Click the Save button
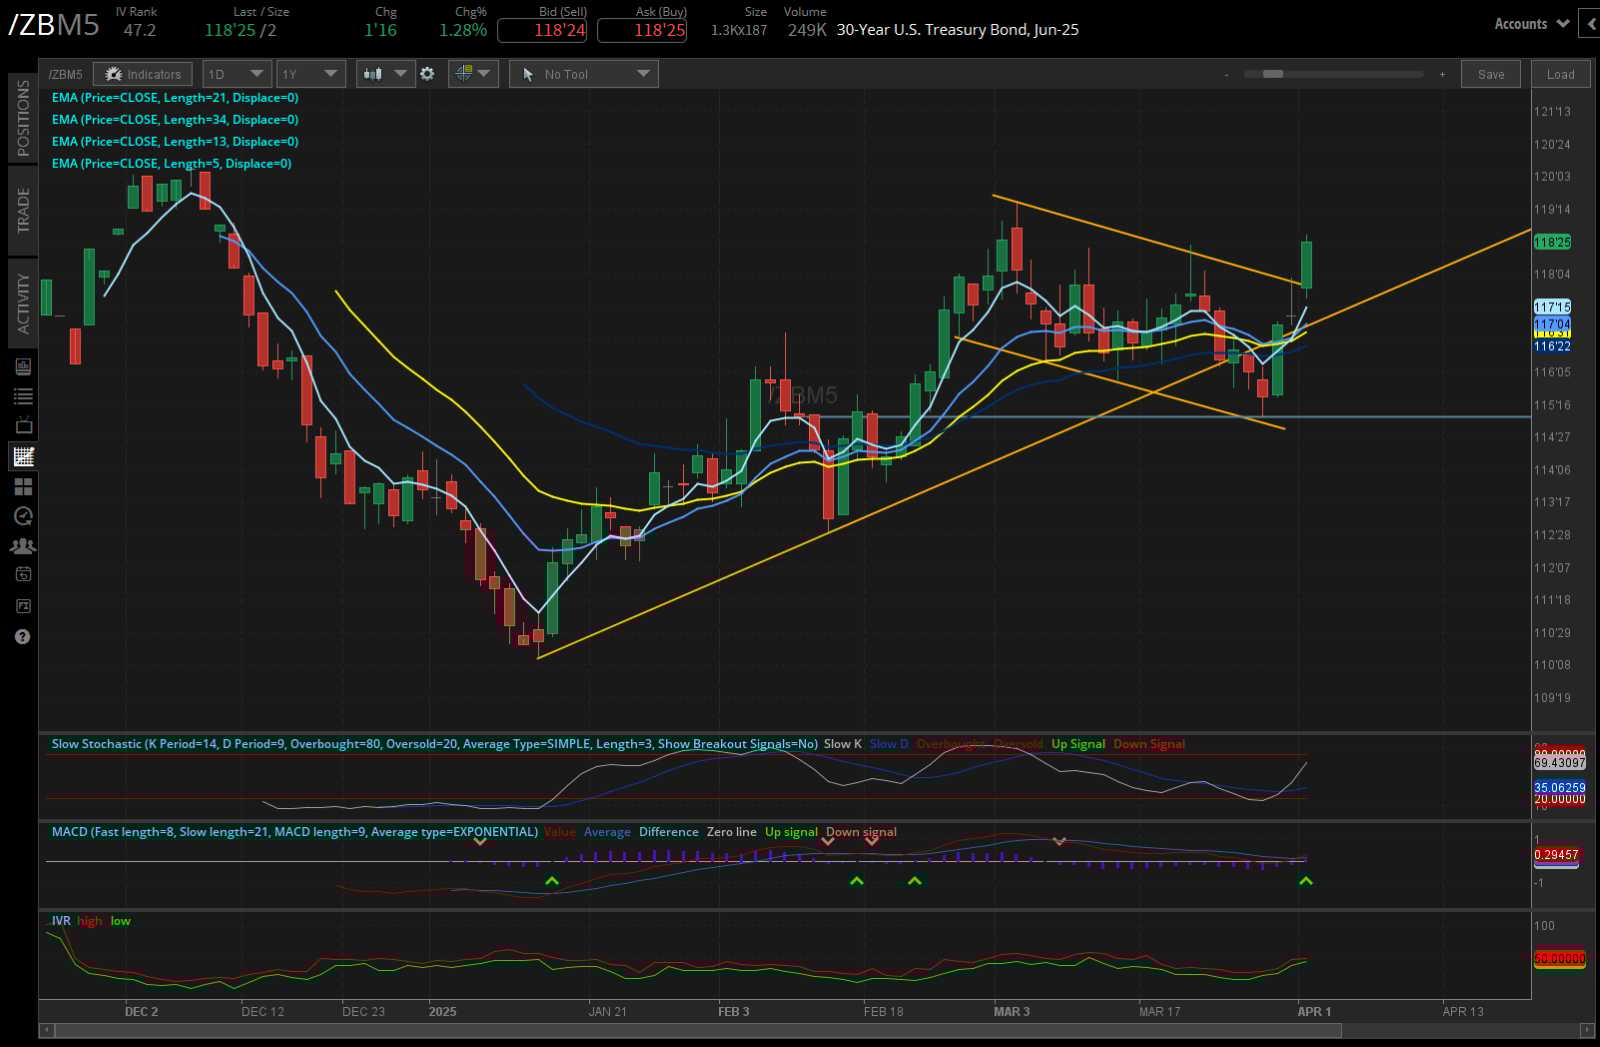The image size is (1600, 1047). point(1490,73)
